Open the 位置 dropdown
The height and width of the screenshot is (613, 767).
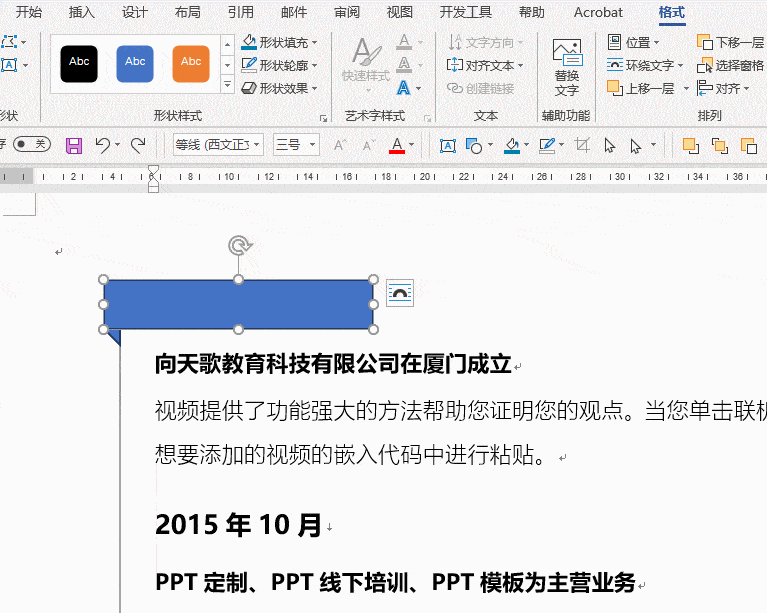633,43
